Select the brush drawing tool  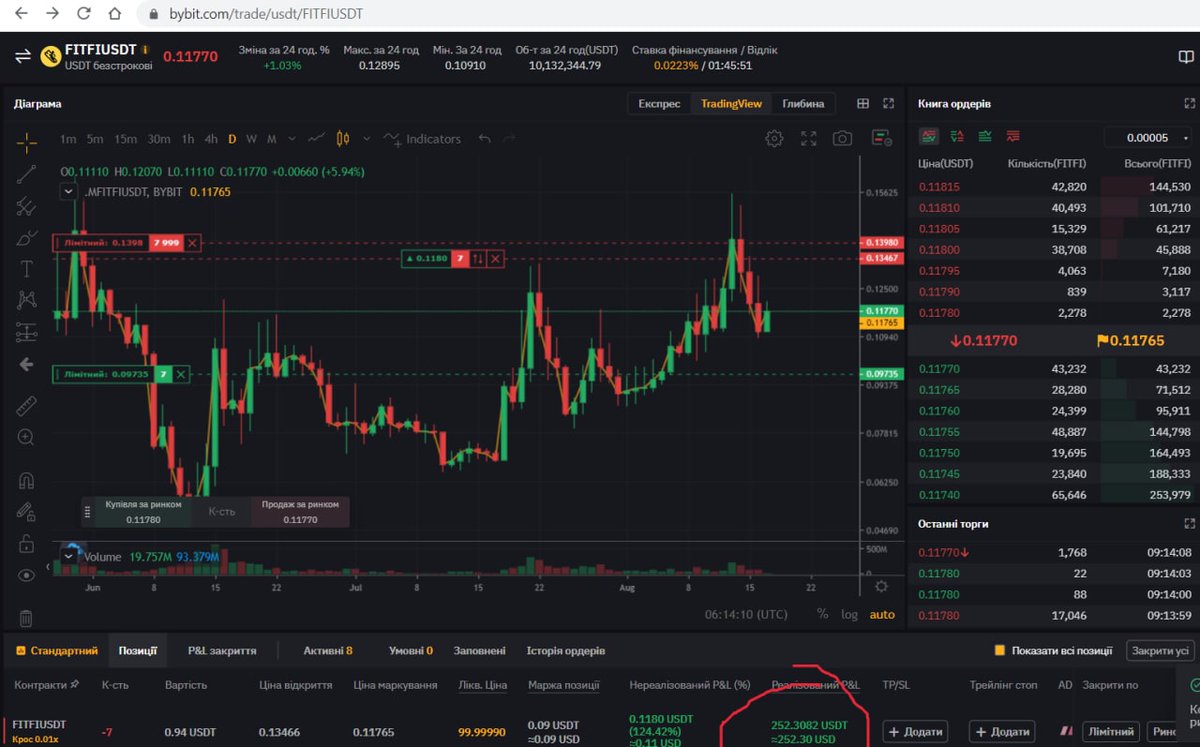(26, 239)
